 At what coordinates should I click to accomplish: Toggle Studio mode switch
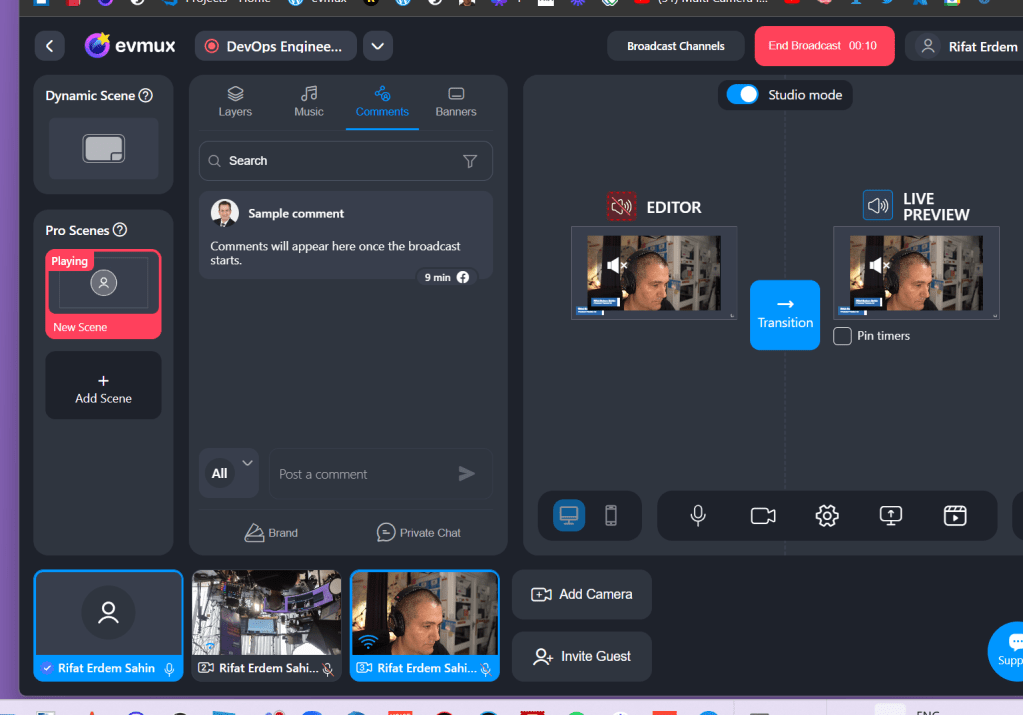coord(742,95)
